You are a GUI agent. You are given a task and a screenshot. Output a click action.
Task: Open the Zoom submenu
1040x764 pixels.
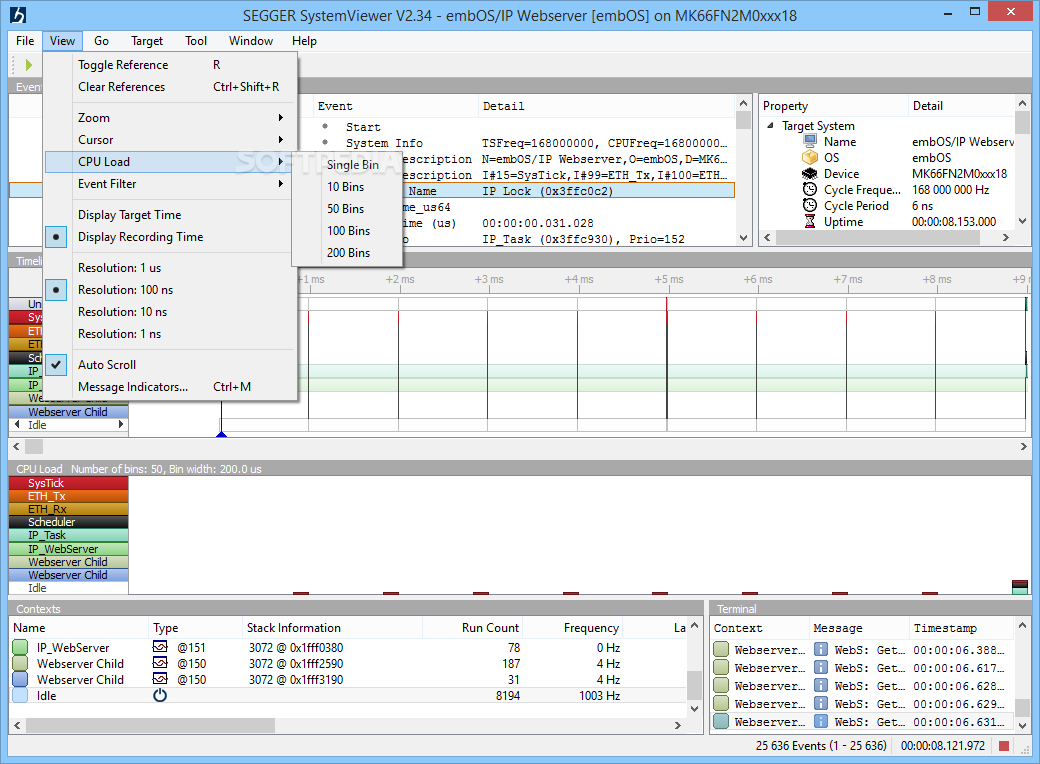point(169,118)
